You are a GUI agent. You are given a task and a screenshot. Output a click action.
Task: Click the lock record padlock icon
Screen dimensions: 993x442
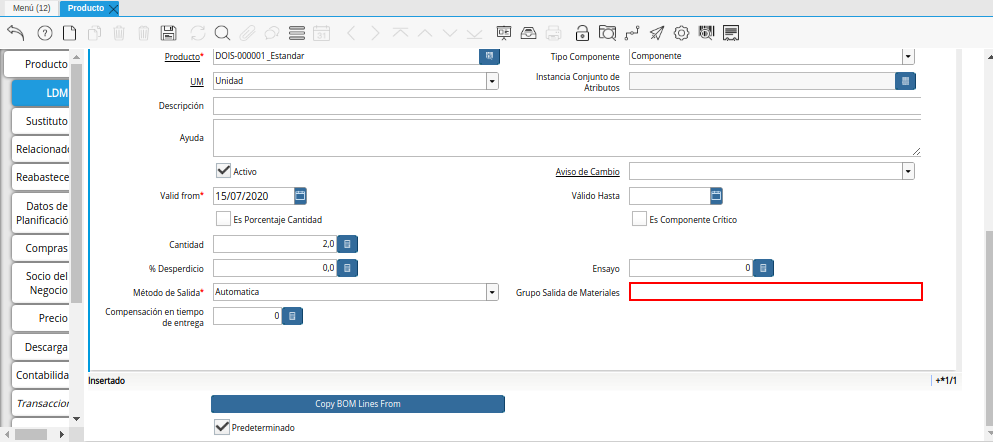pos(582,32)
